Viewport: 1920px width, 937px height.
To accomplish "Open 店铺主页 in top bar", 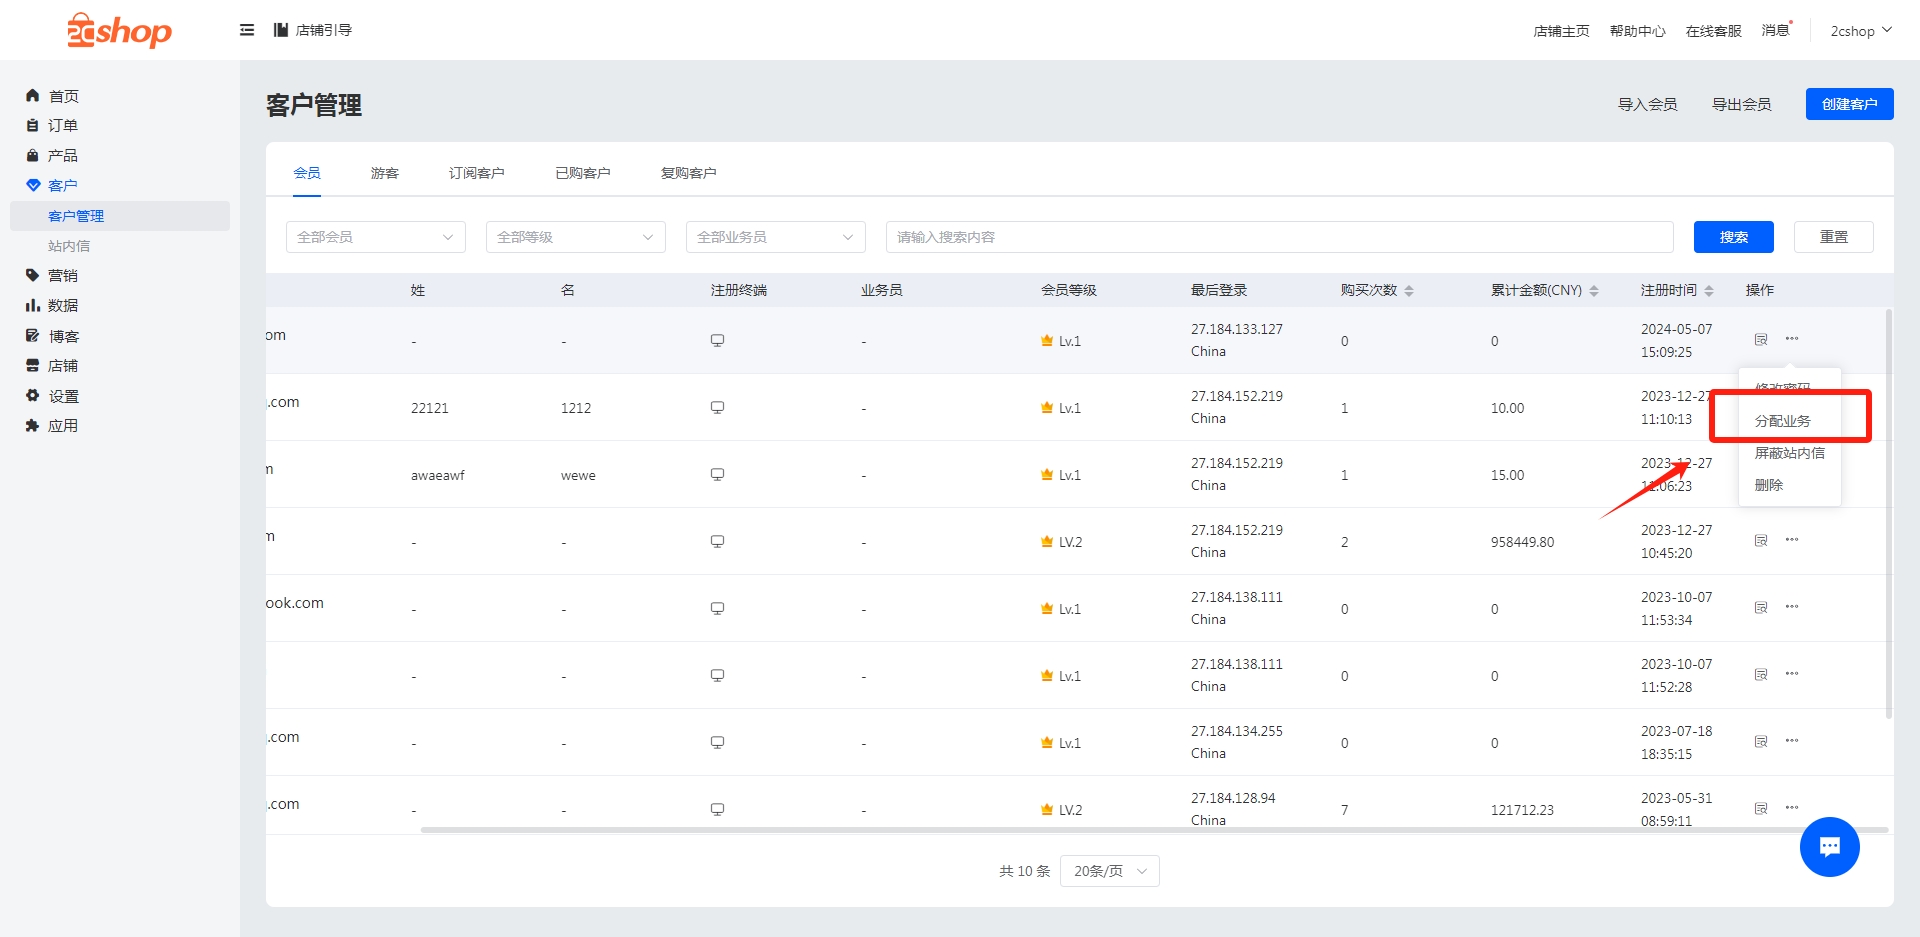I will [x=1562, y=31].
